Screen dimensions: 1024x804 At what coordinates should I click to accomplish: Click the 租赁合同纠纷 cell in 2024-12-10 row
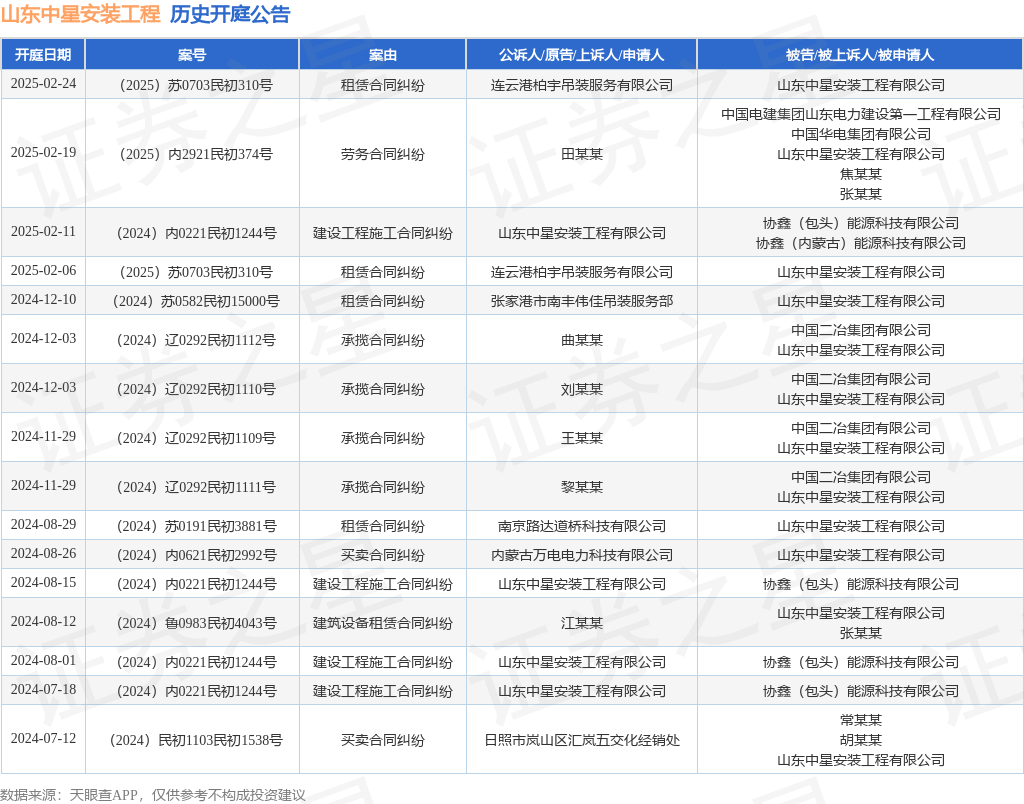tap(383, 301)
